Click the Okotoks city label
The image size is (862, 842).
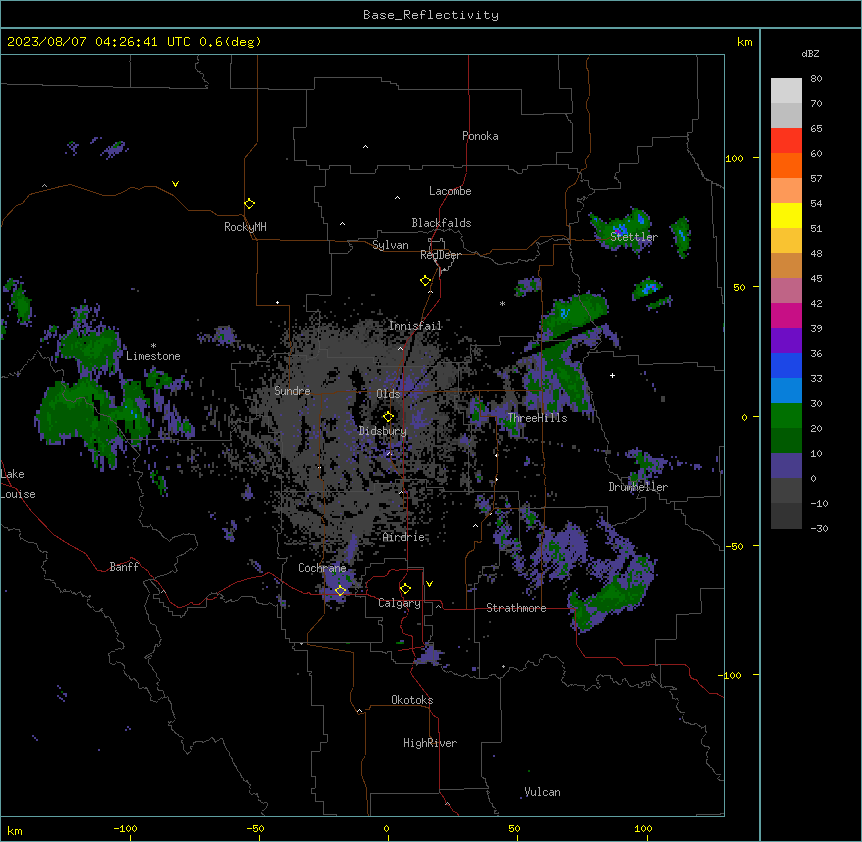[x=412, y=700]
